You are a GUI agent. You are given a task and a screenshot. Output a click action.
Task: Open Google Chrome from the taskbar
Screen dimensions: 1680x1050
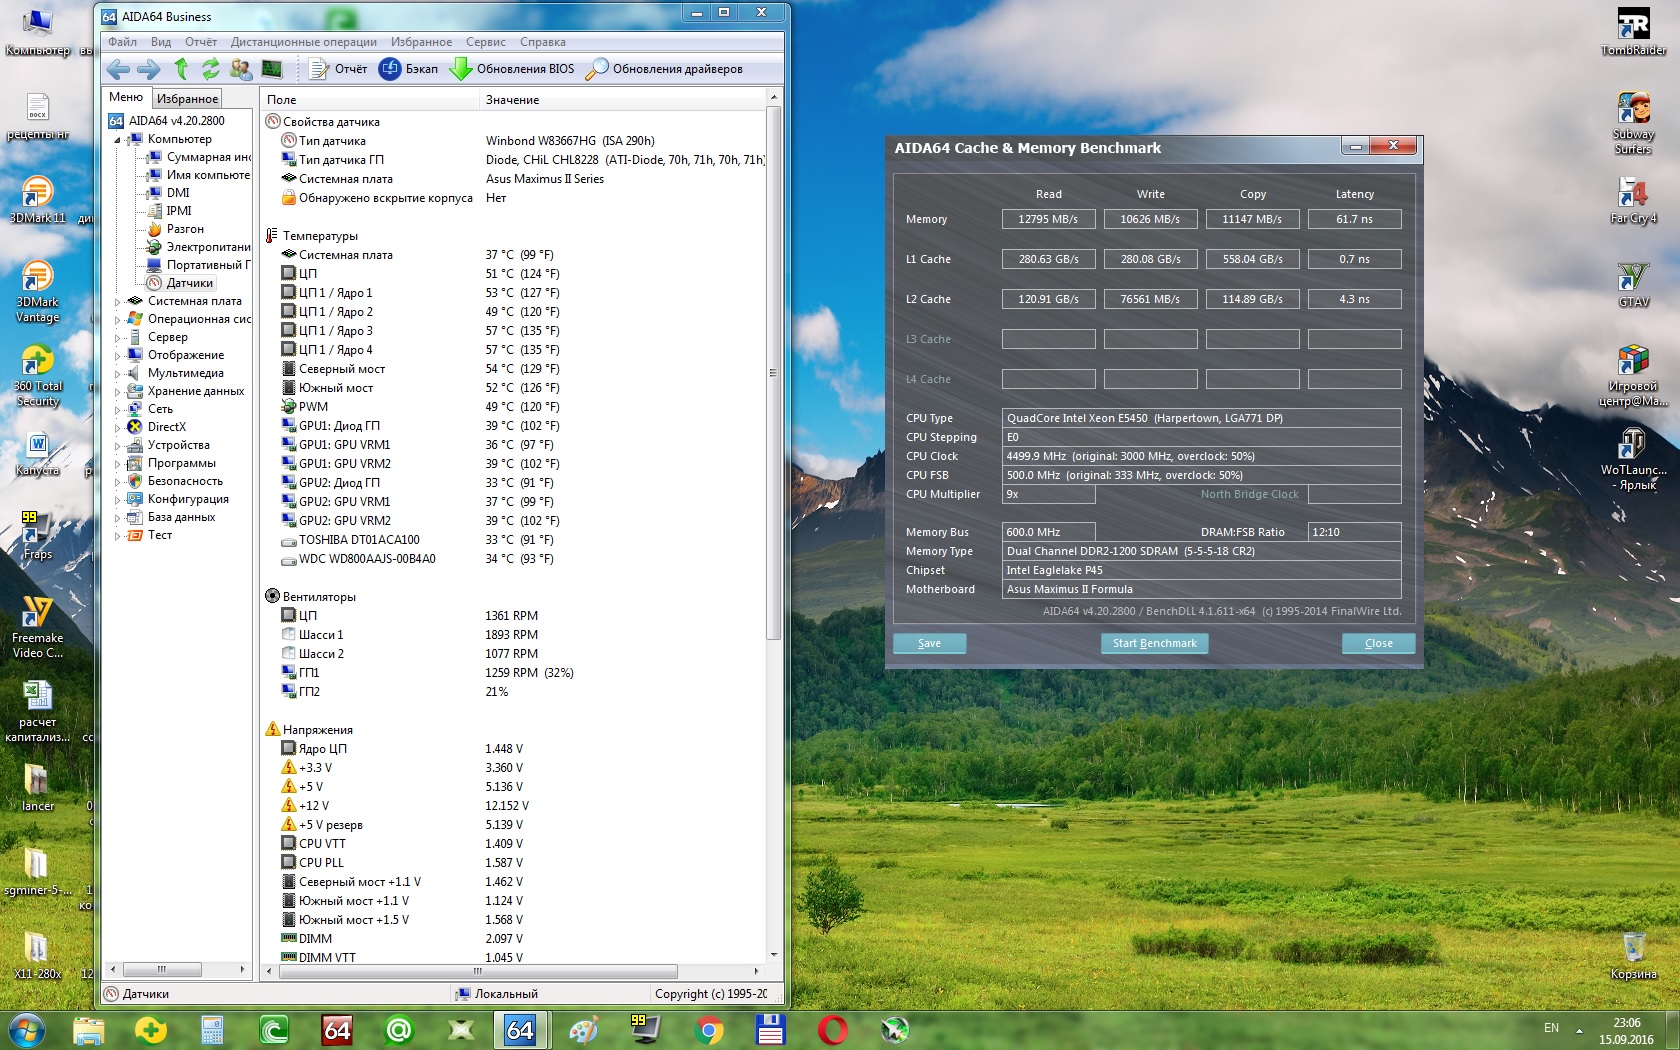708,1029
